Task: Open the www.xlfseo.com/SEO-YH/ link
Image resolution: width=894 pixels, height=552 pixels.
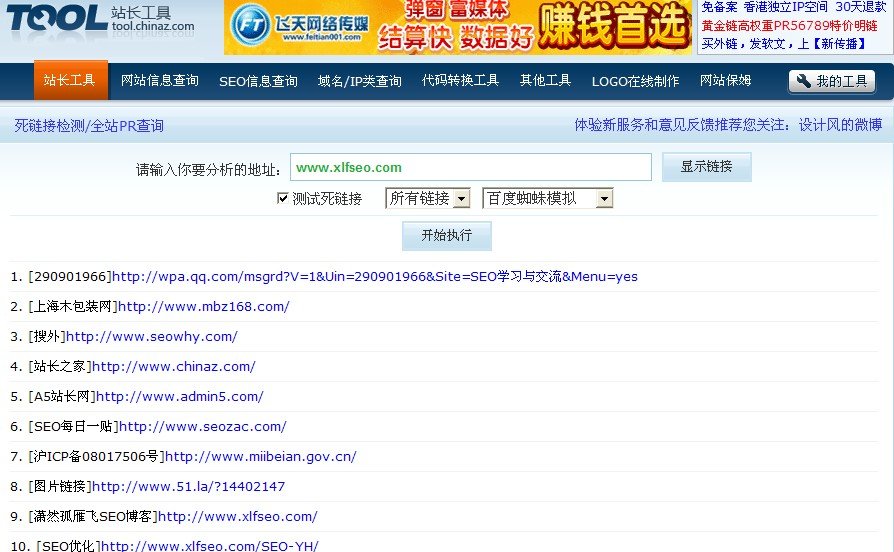Action: (209, 546)
